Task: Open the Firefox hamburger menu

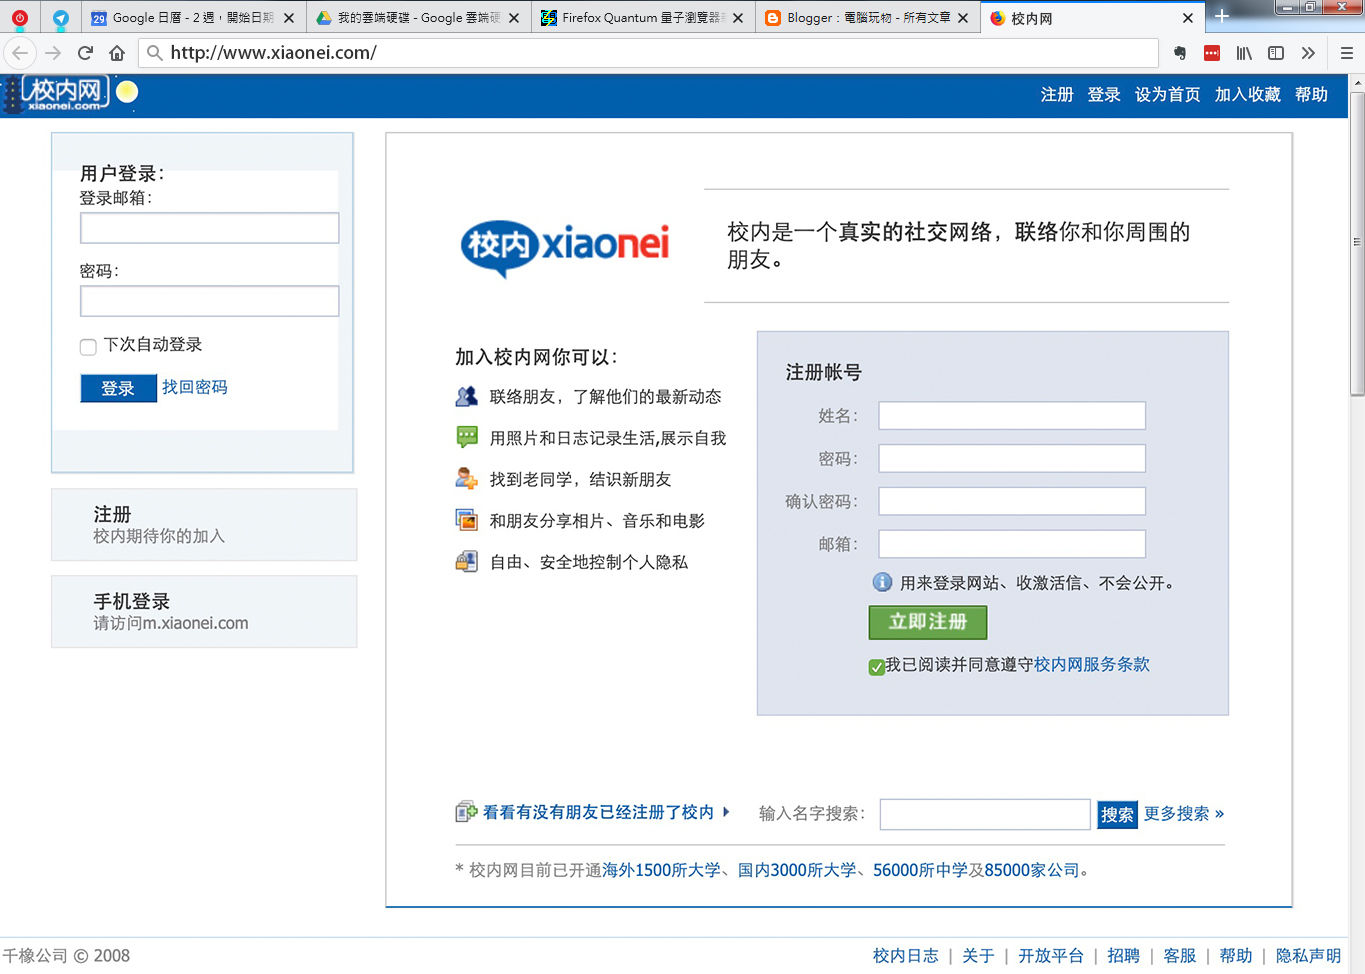Action: coord(1347,53)
